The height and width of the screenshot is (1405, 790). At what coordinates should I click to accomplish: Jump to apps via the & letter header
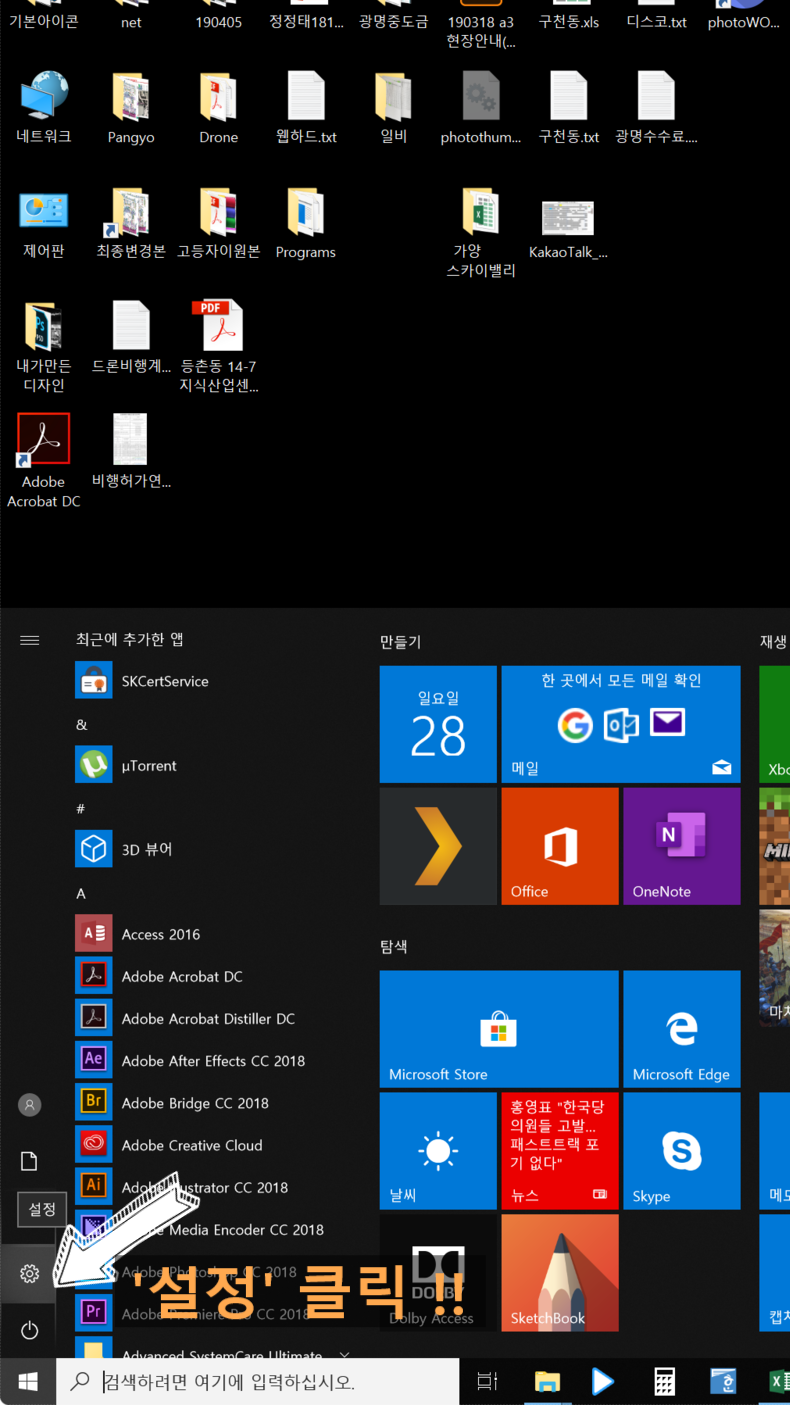[82, 724]
